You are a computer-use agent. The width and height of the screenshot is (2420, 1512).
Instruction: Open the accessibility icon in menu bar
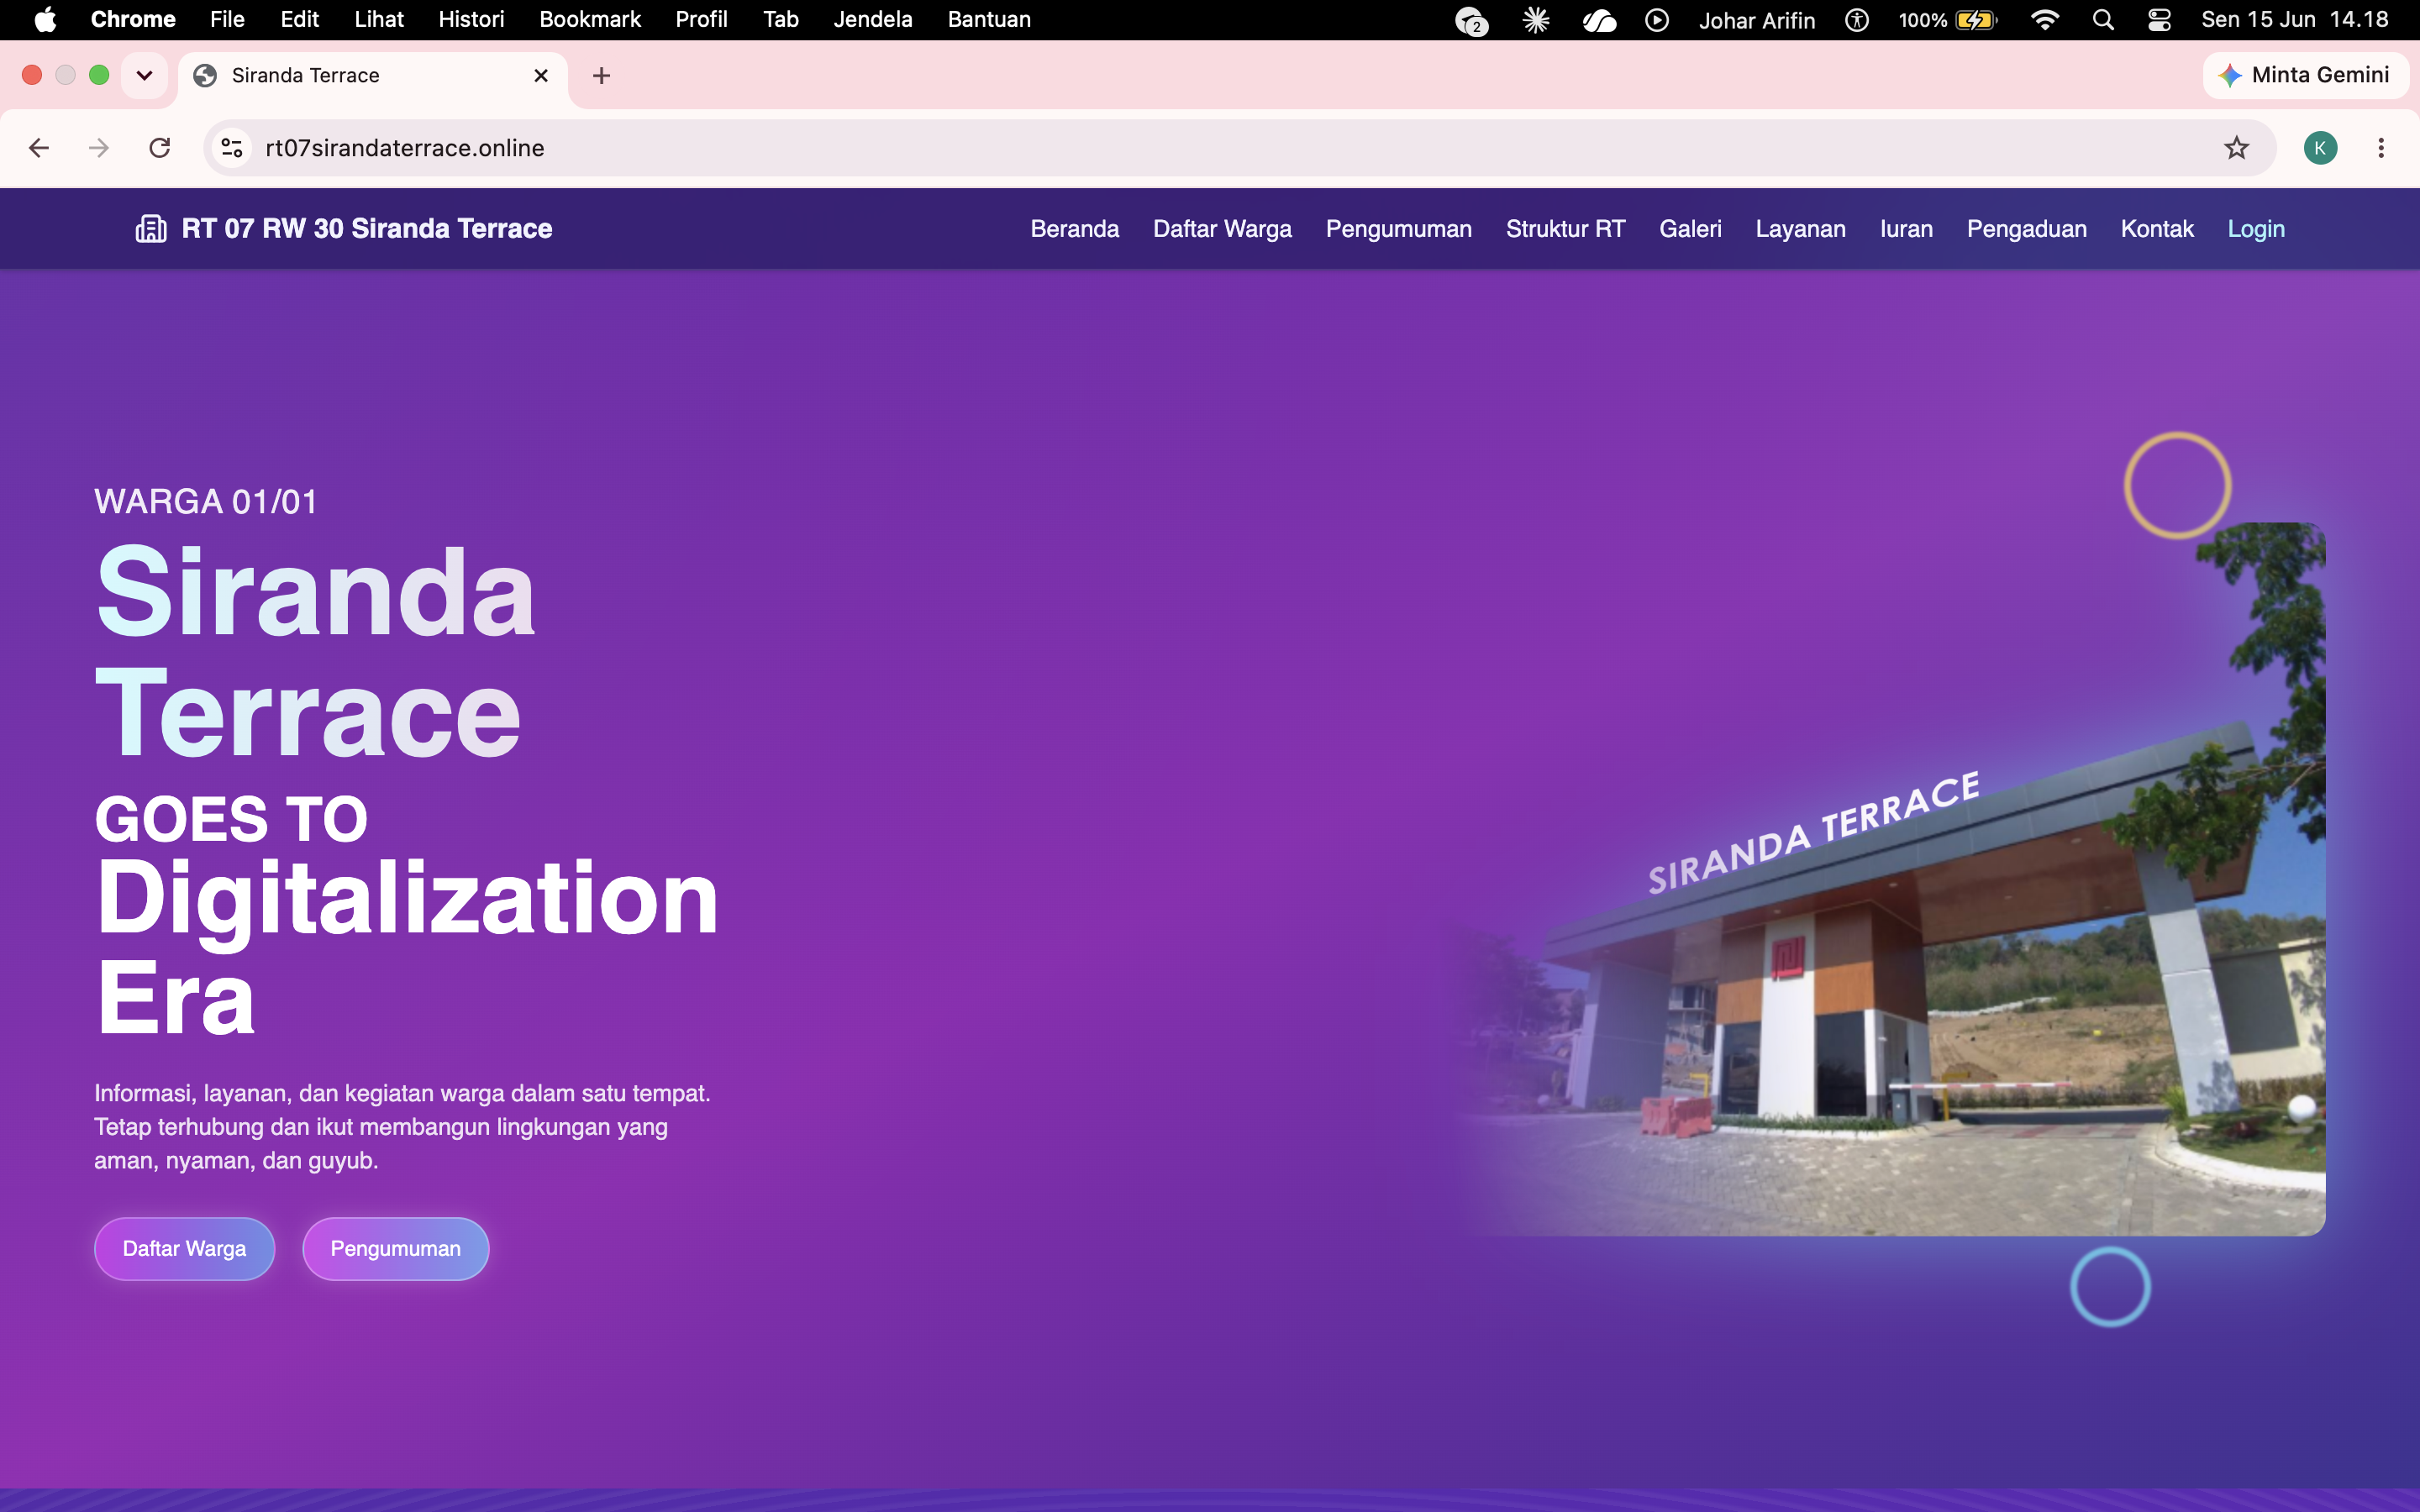[1857, 20]
